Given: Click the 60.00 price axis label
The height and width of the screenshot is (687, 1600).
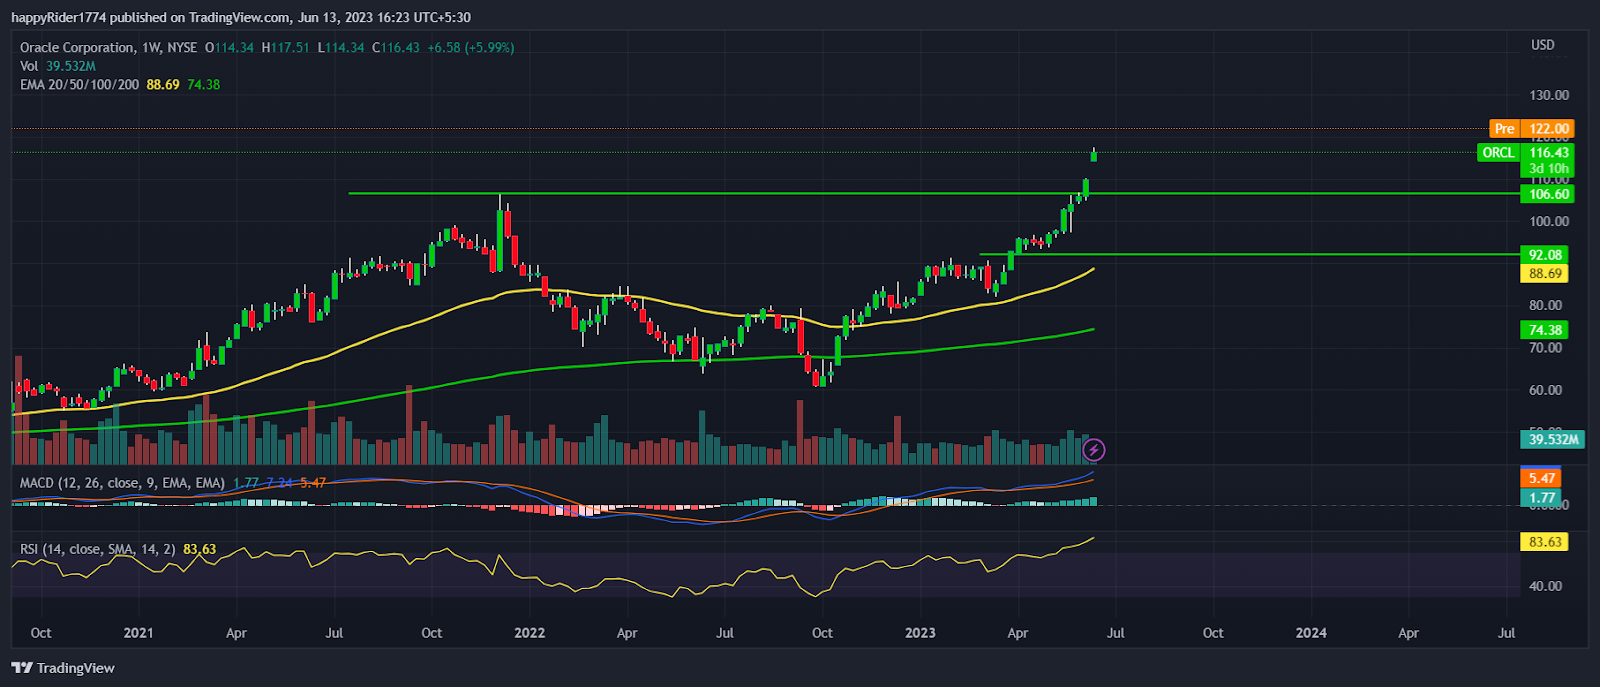Looking at the screenshot, I should click(x=1545, y=391).
